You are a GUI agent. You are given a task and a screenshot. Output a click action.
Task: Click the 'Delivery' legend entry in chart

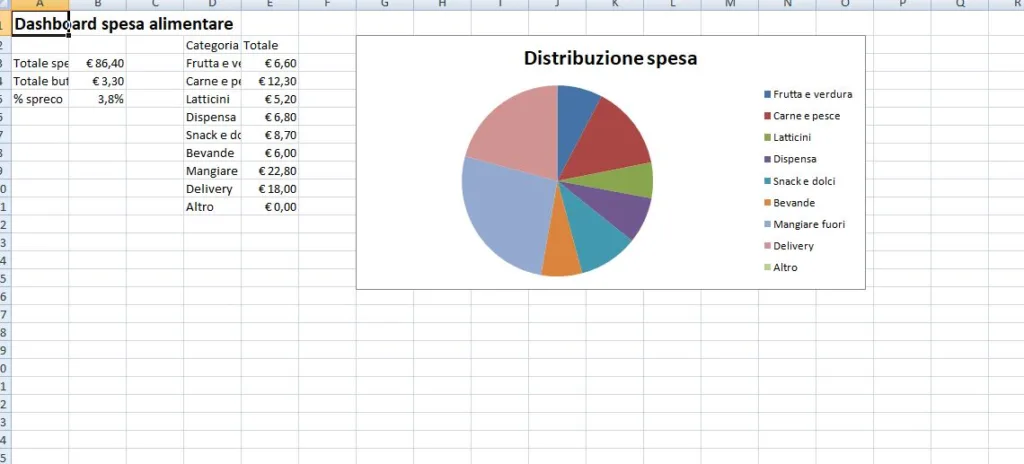[793, 246]
